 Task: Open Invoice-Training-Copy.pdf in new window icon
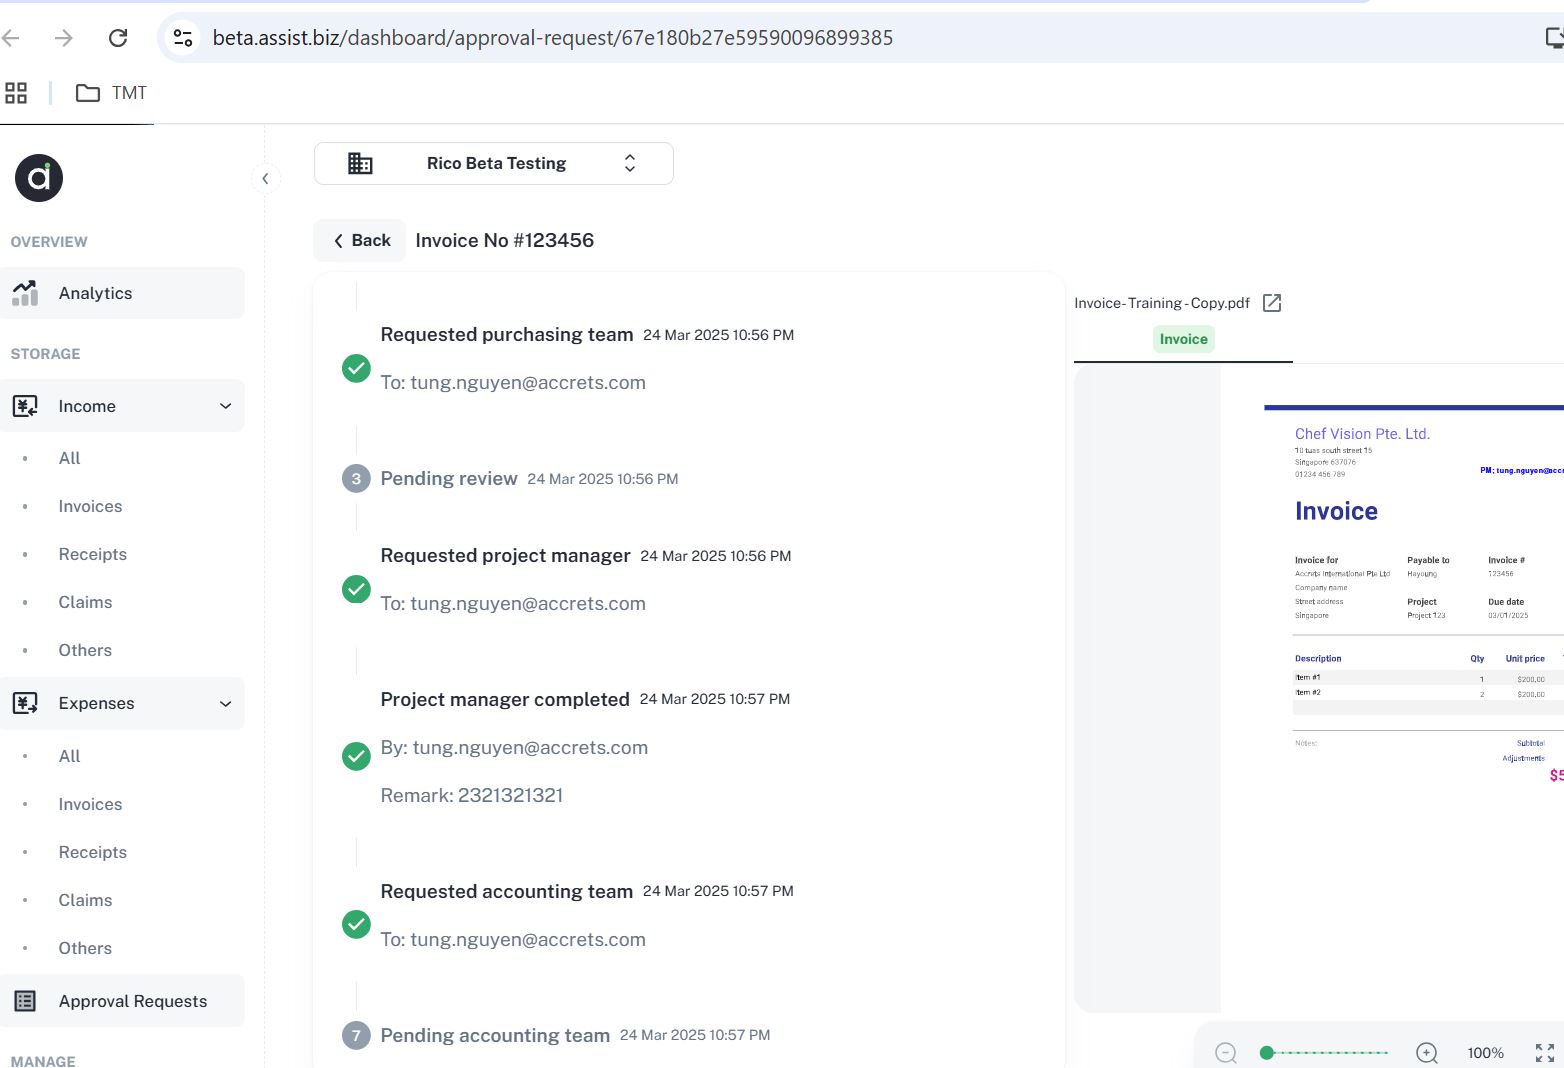(1272, 303)
